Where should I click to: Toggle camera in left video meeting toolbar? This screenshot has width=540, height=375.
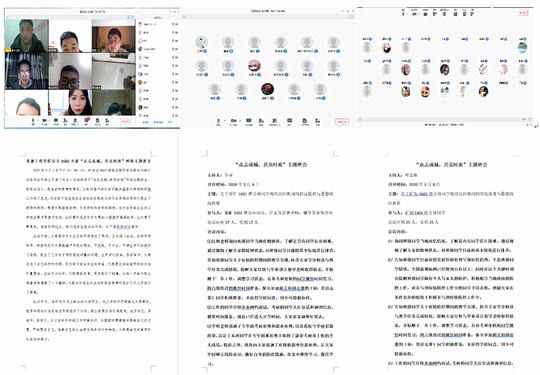click(x=44, y=121)
